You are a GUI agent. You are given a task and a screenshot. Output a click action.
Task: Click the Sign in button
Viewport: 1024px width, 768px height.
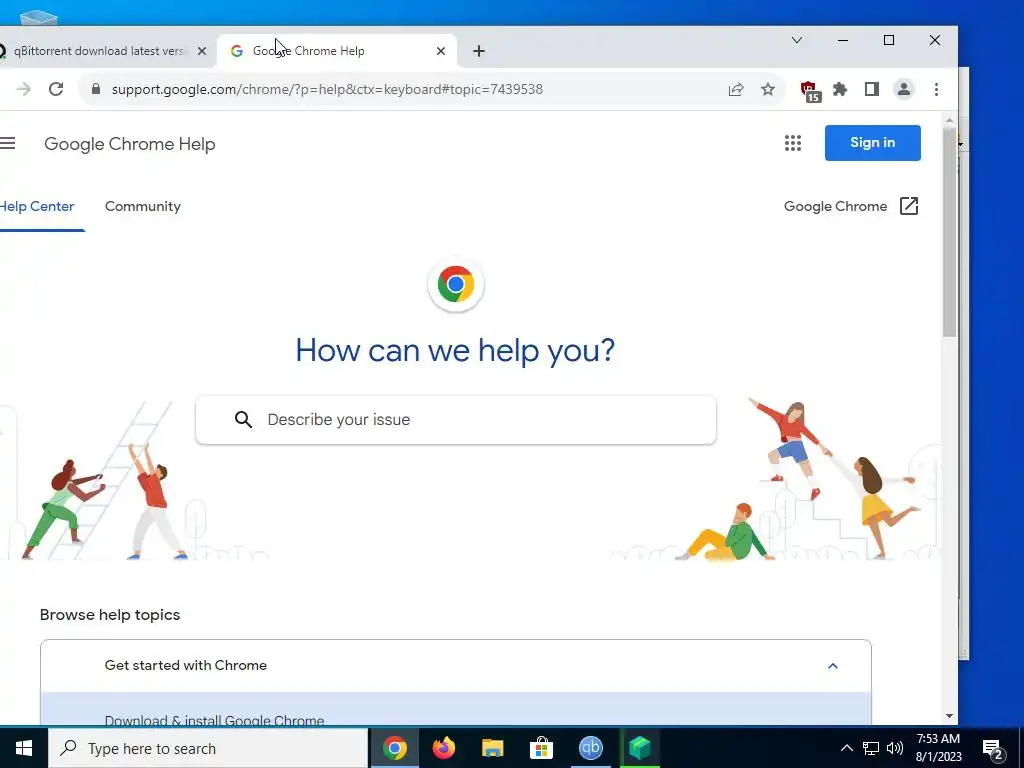click(872, 143)
